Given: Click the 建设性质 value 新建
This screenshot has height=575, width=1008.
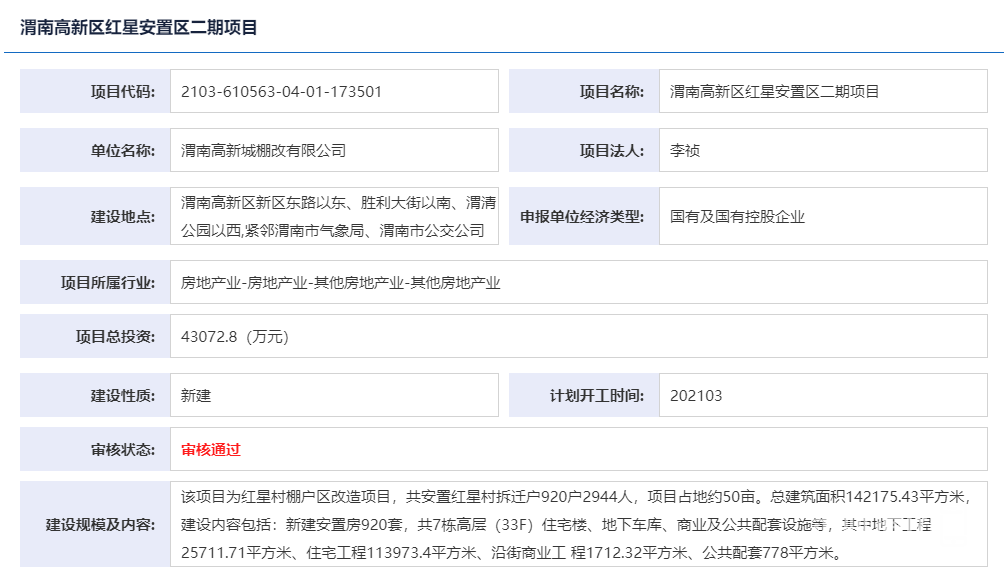Looking at the screenshot, I should point(196,395).
